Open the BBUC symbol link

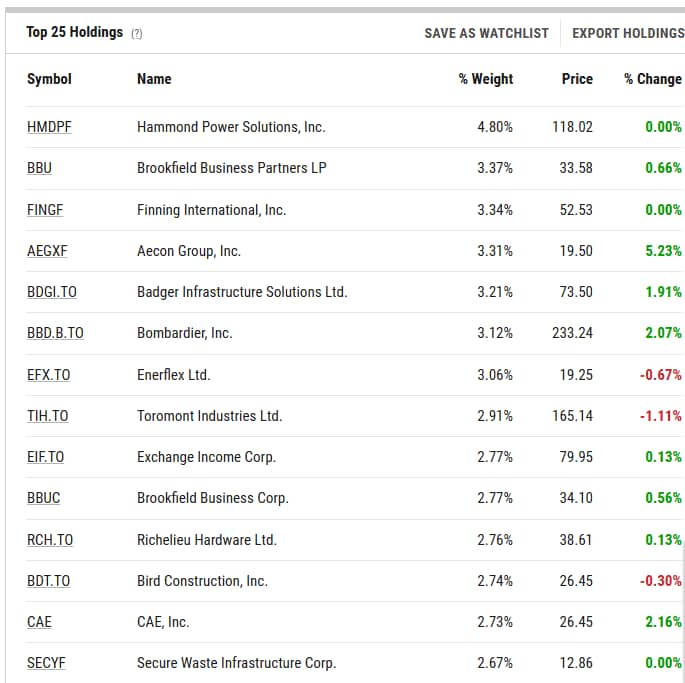click(x=45, y=498)
